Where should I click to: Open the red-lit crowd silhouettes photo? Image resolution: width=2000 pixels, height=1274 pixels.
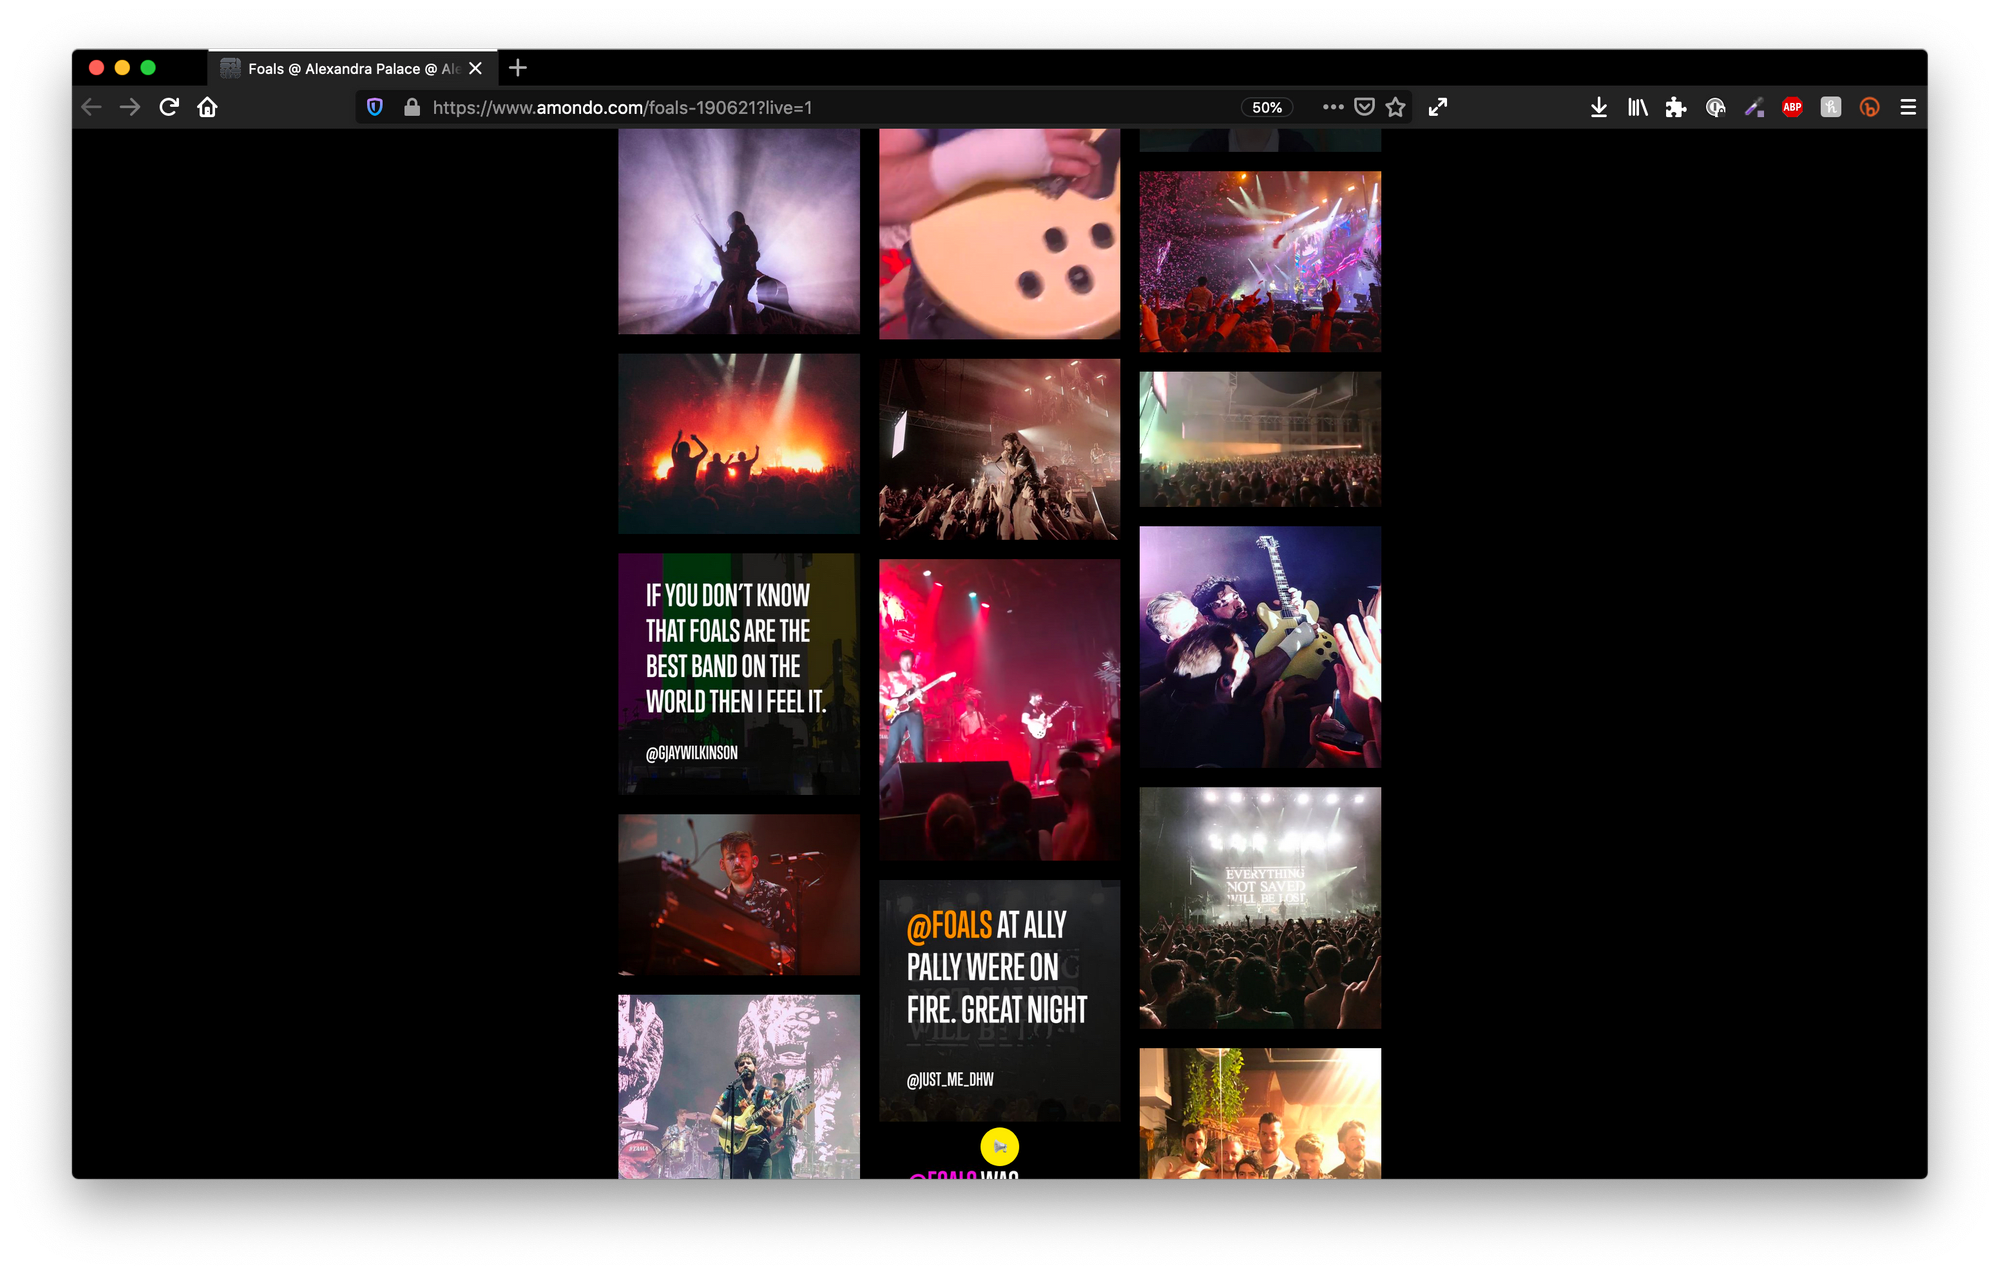[738, 443]
